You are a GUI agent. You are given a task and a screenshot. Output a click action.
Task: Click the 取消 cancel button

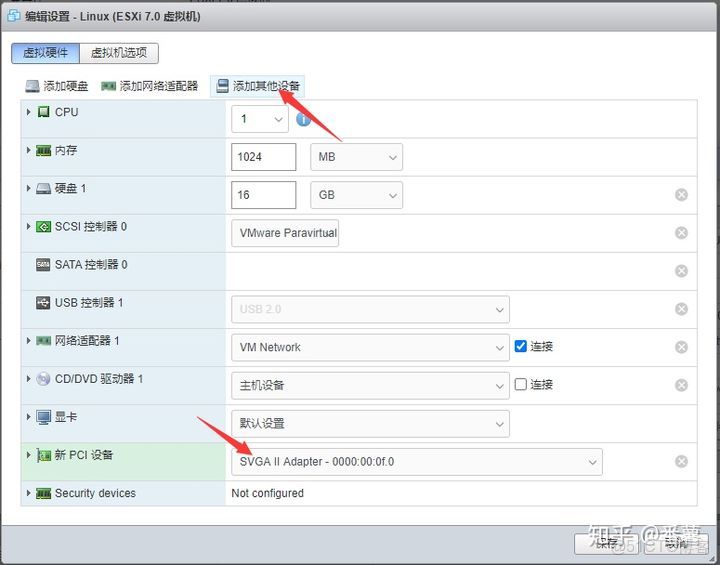[x=675, y=544]
